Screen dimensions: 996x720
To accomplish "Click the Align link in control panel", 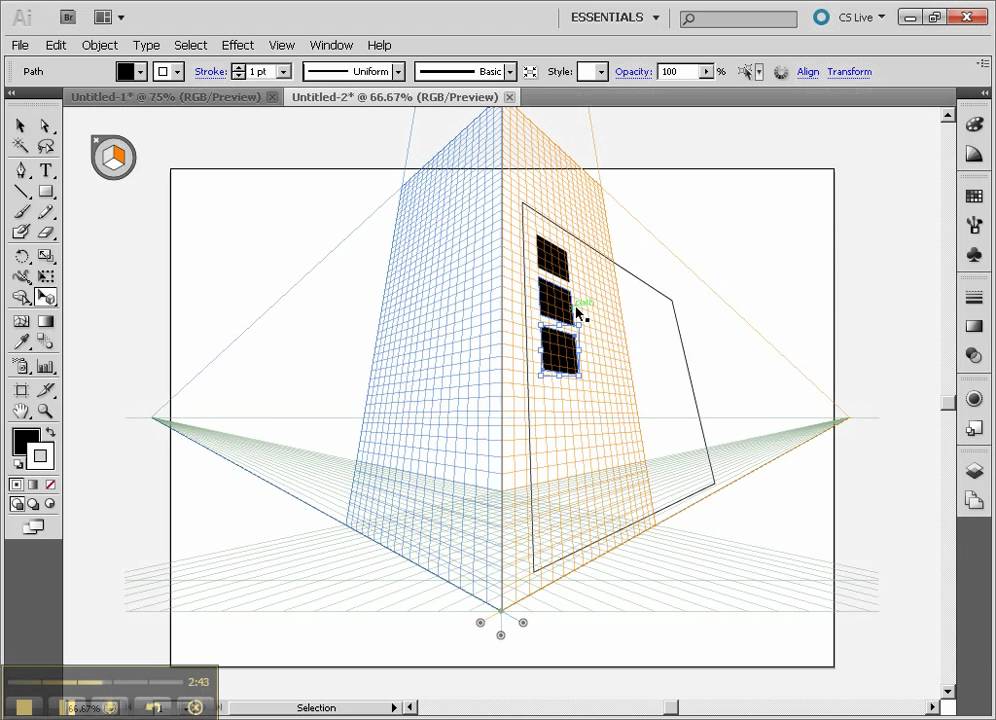I will (808, 71).
